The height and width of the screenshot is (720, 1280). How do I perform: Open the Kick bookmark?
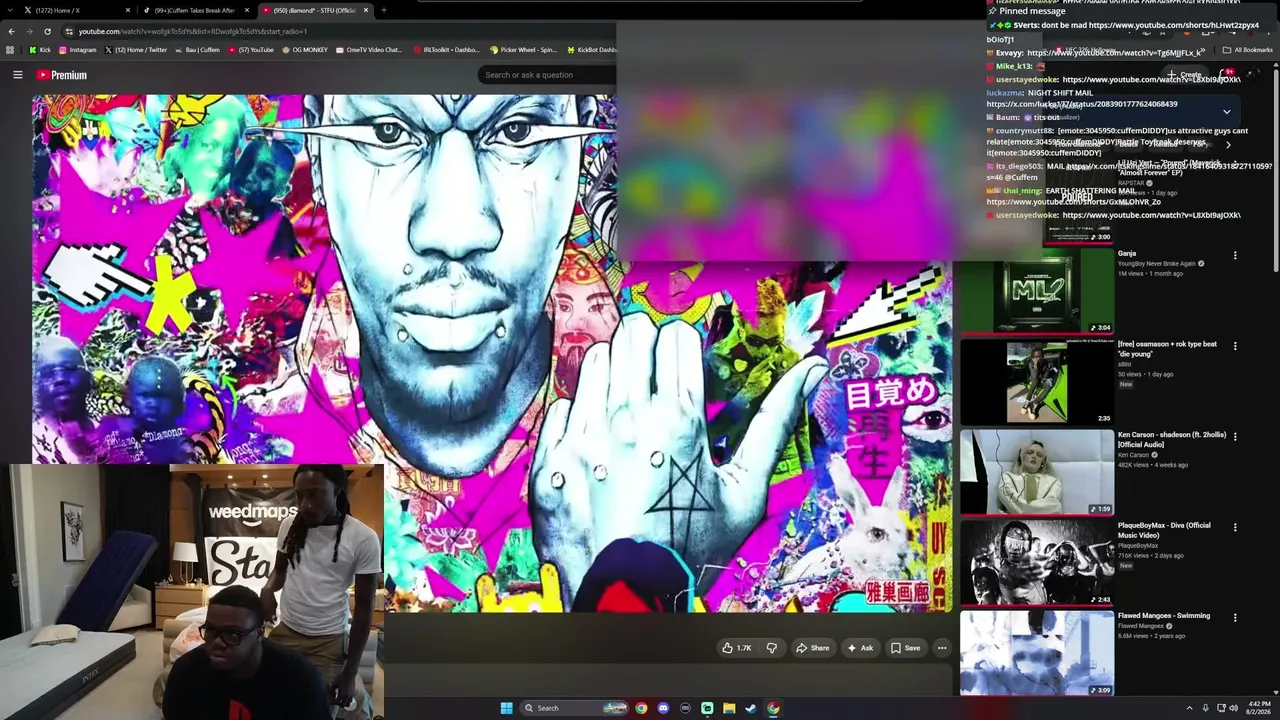point(40,50)
